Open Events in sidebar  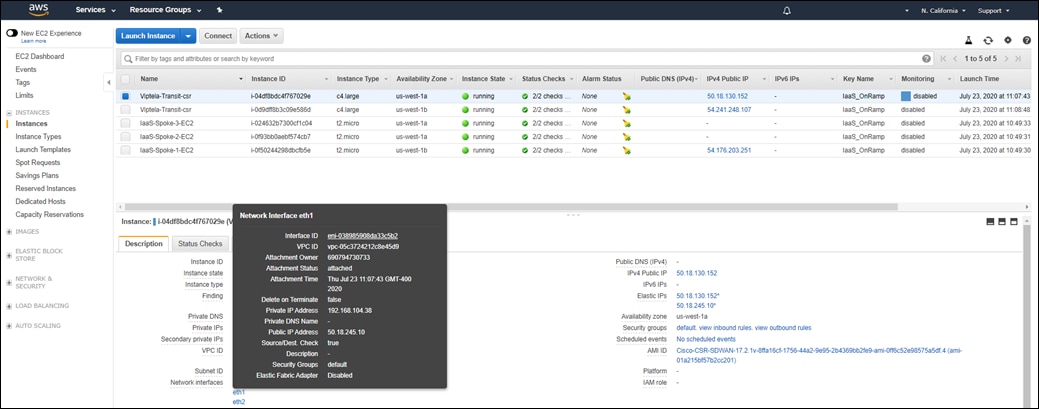click(26, 70)
